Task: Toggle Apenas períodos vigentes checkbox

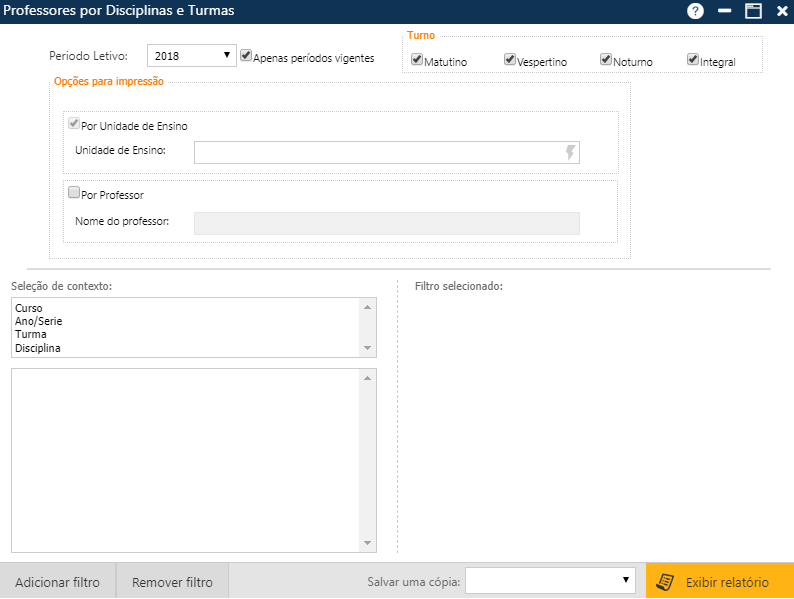Action: [246, 57]
